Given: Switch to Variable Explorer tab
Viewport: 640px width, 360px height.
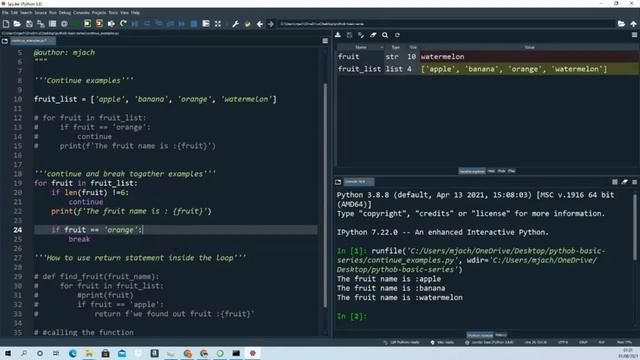Looking at the screenshot, I should pyautogui.click(x=472, y=171).
